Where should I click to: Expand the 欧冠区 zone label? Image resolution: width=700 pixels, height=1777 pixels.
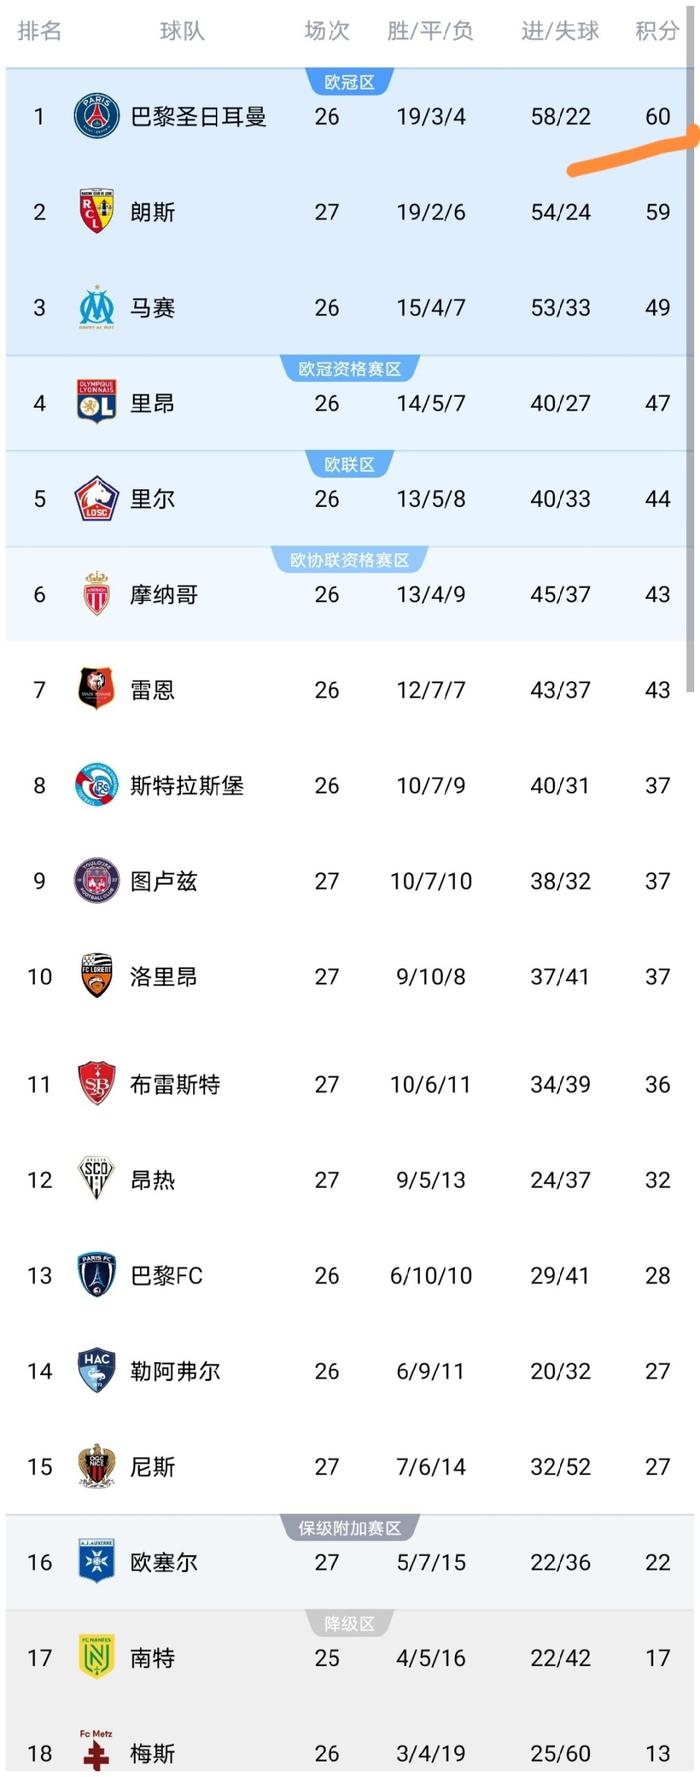[x=349, y=82]
